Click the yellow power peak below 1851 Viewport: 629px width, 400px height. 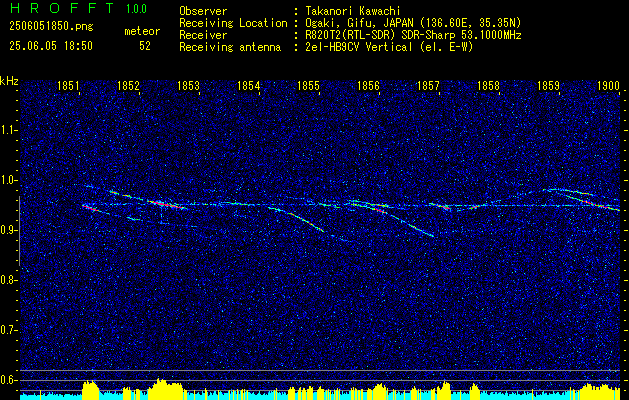pos(90,388)
